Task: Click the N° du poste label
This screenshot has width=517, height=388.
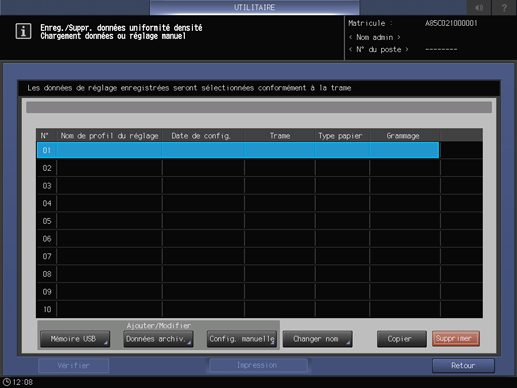Action: tap(379, 50)
